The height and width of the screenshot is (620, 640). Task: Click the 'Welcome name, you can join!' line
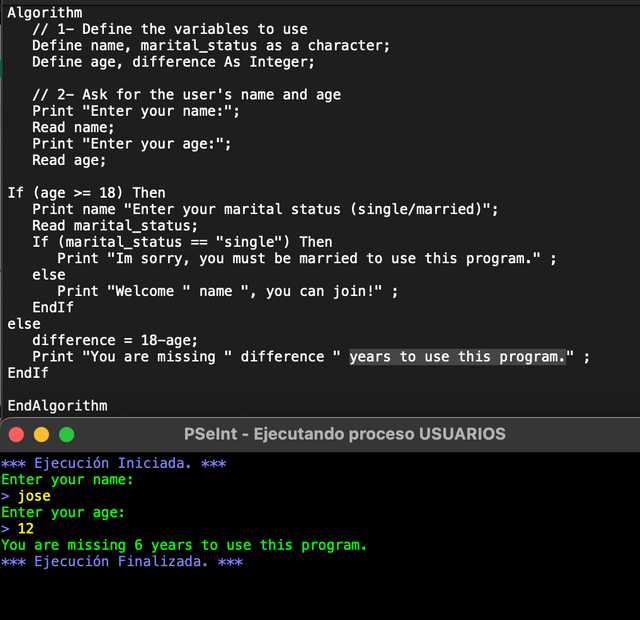(227, 291)
